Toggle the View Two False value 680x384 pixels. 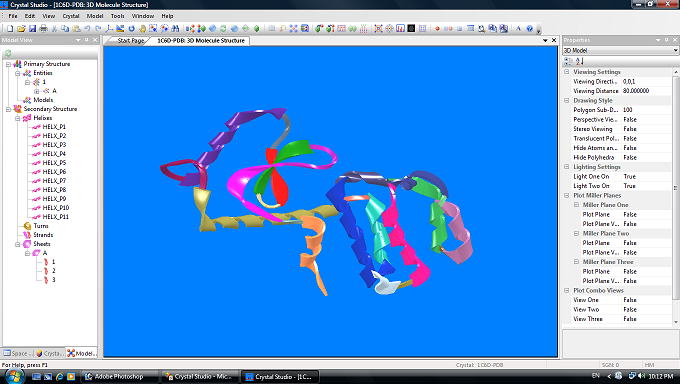tap(630, 309)
